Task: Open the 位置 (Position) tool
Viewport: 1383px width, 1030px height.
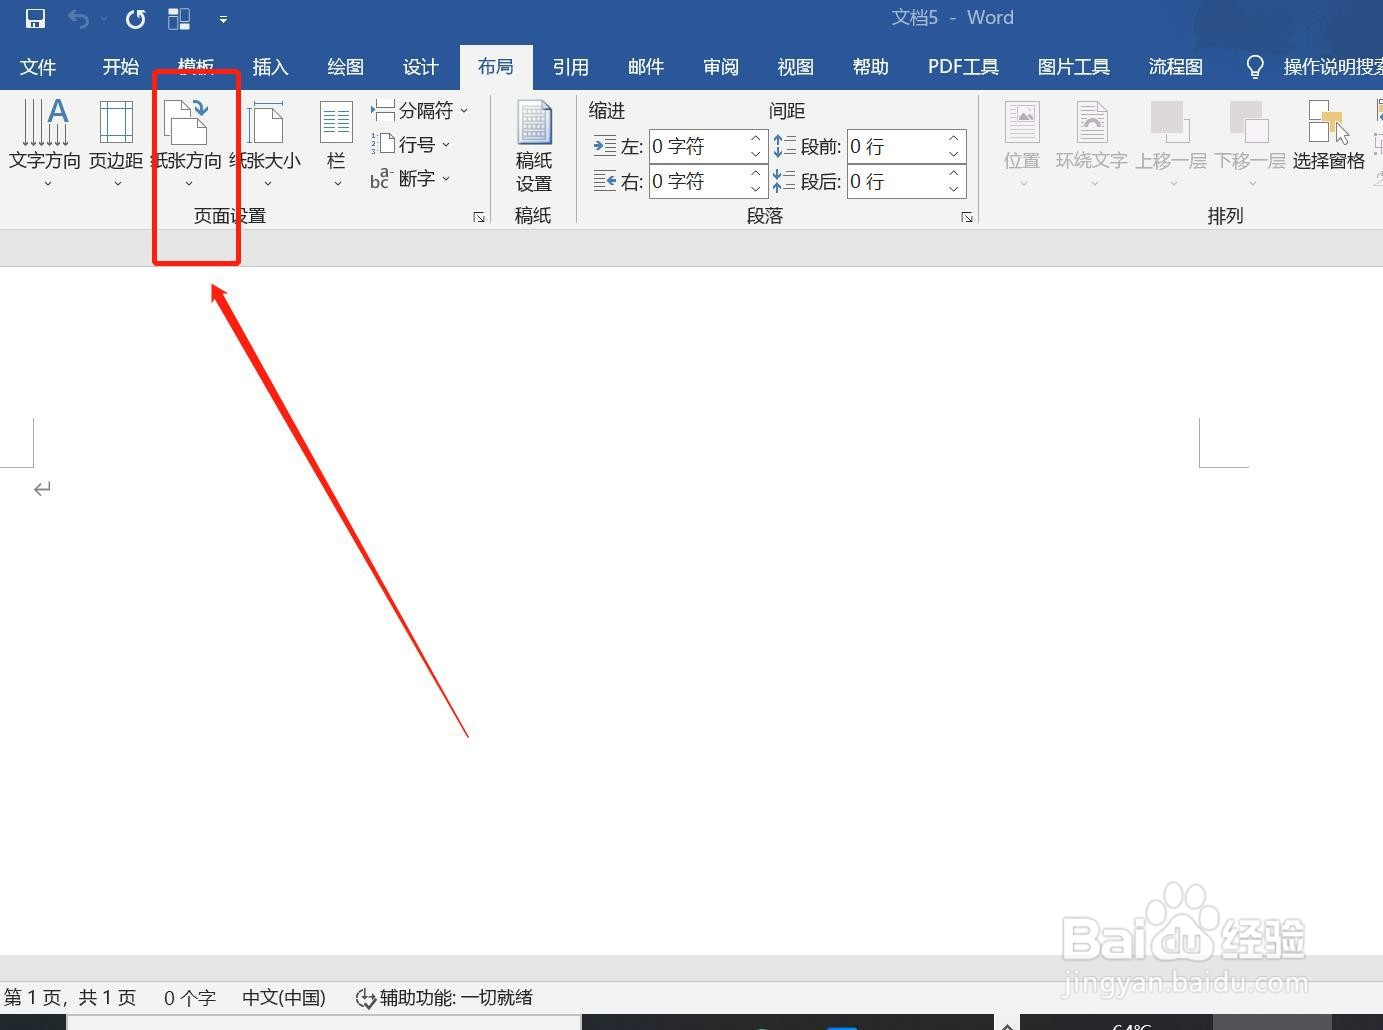Action: [x=1021, y=140]
